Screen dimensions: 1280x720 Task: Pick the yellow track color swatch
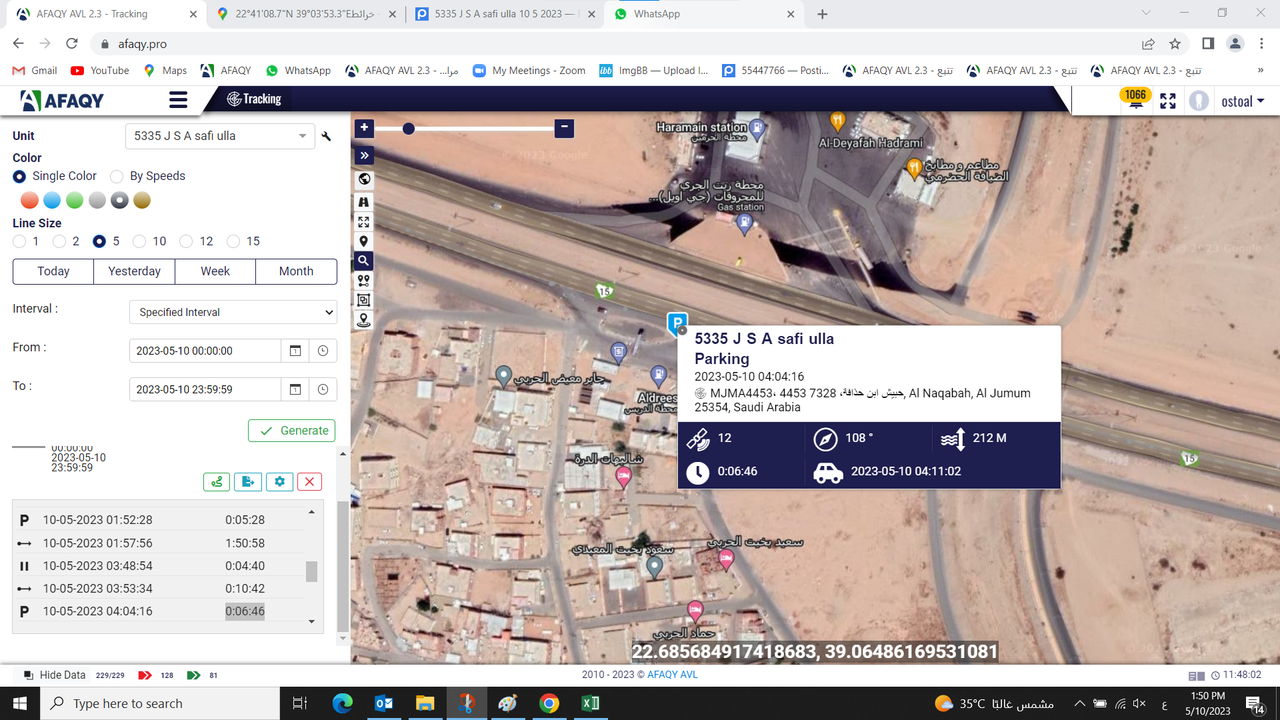coord(141,200)
